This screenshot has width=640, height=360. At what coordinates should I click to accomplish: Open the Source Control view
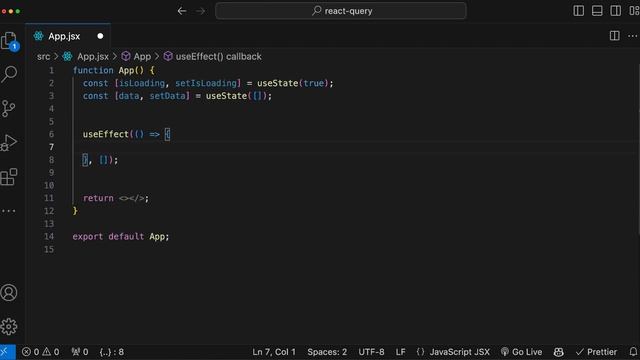tap(9, 109)
